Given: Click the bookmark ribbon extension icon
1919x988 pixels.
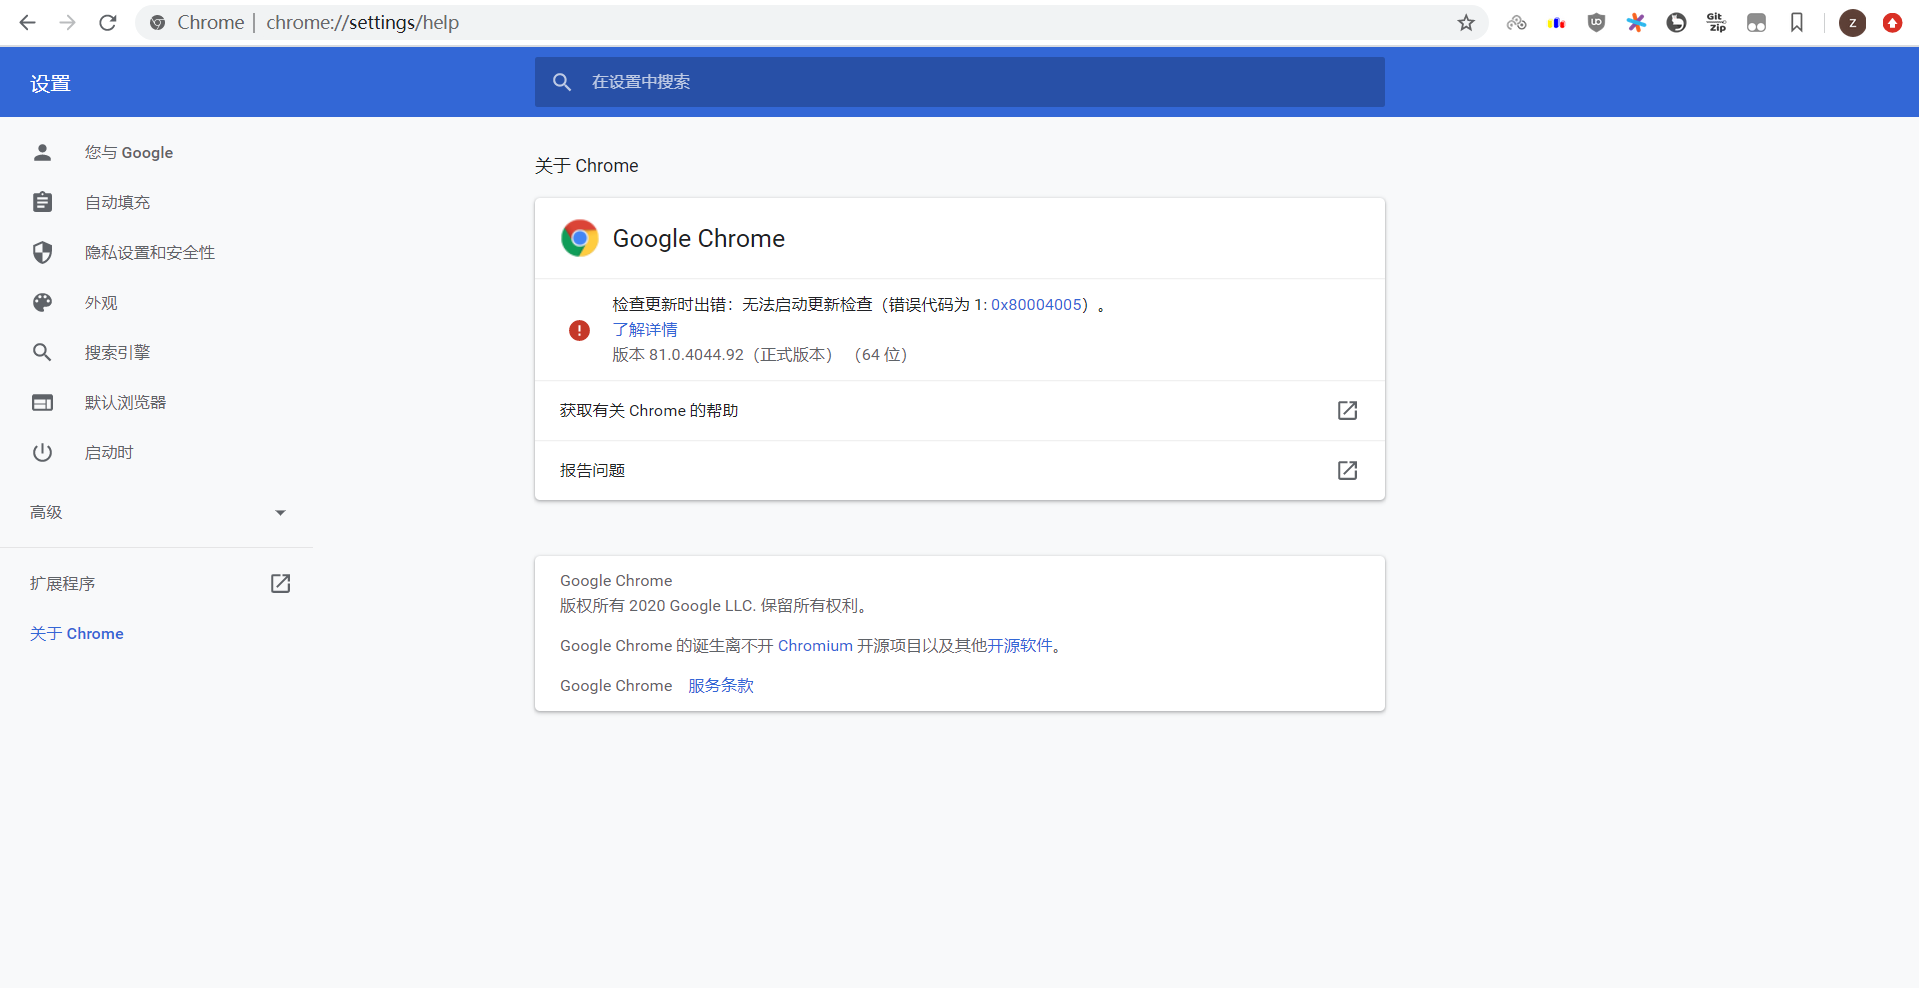Looking at the screenshot, I should (x=1796, y=22).
